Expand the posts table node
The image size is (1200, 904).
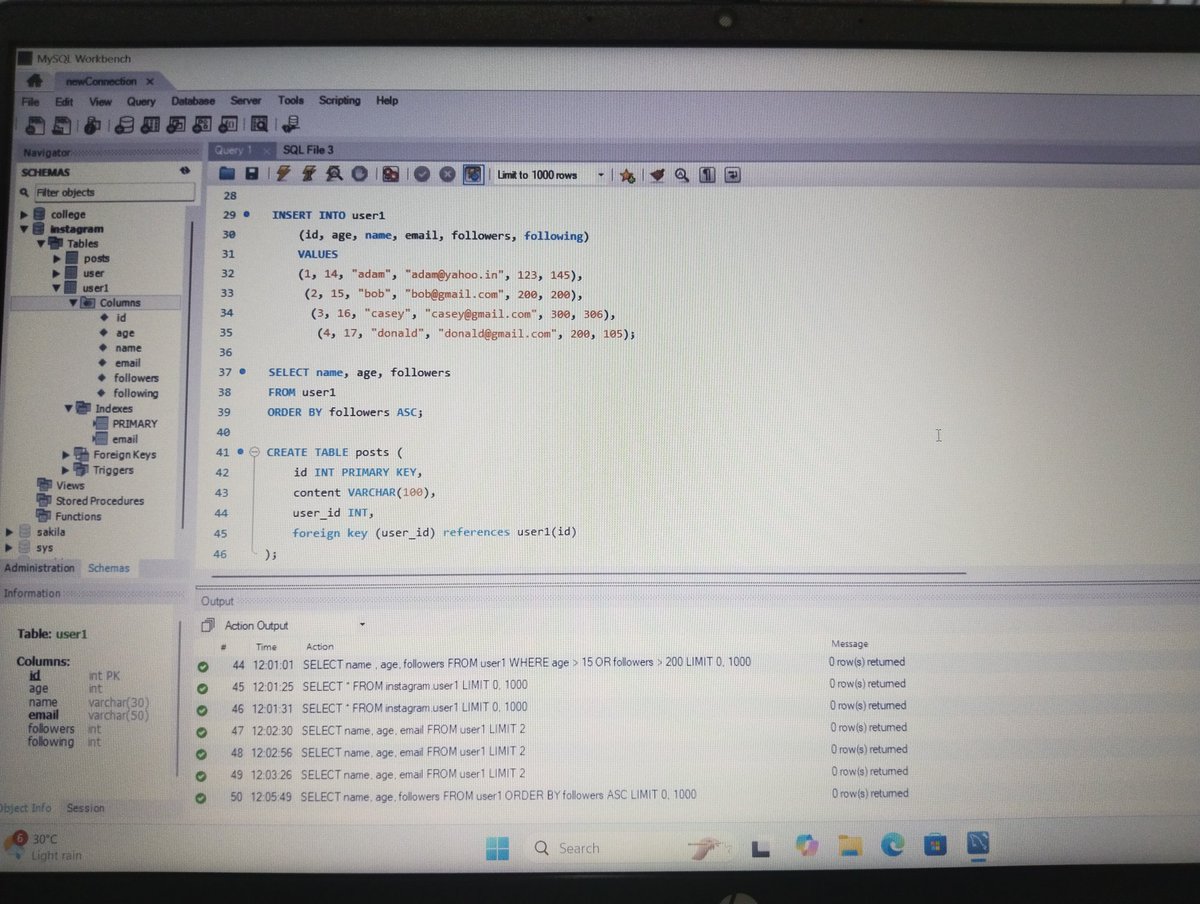click(x=58, y=258)
